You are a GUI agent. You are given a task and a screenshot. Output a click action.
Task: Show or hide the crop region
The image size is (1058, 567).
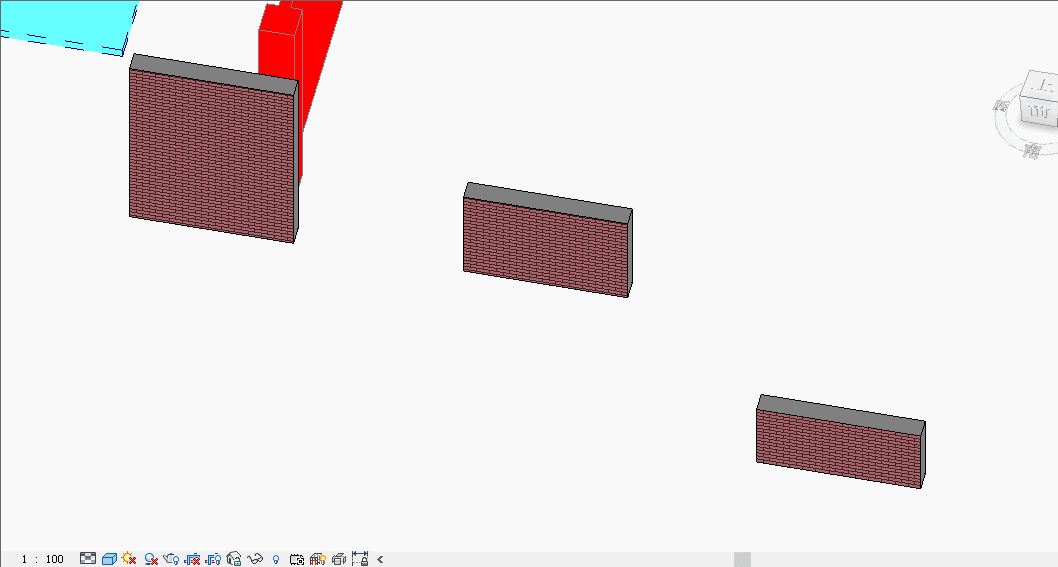213,559
